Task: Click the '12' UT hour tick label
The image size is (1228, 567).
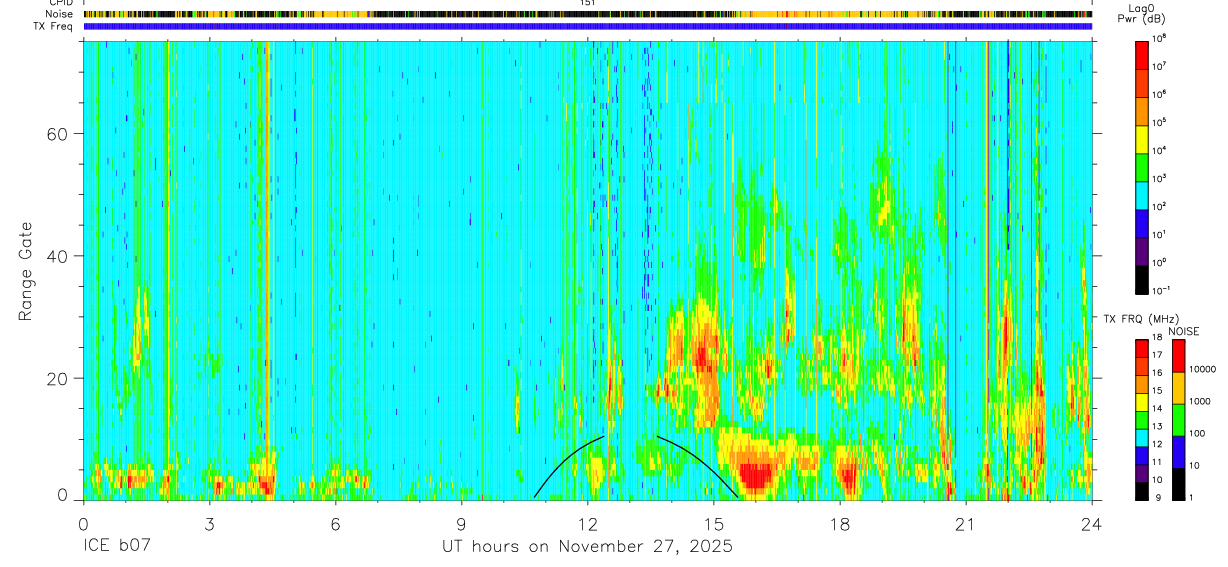Action: pyautogui.click(x=588, y=522)
